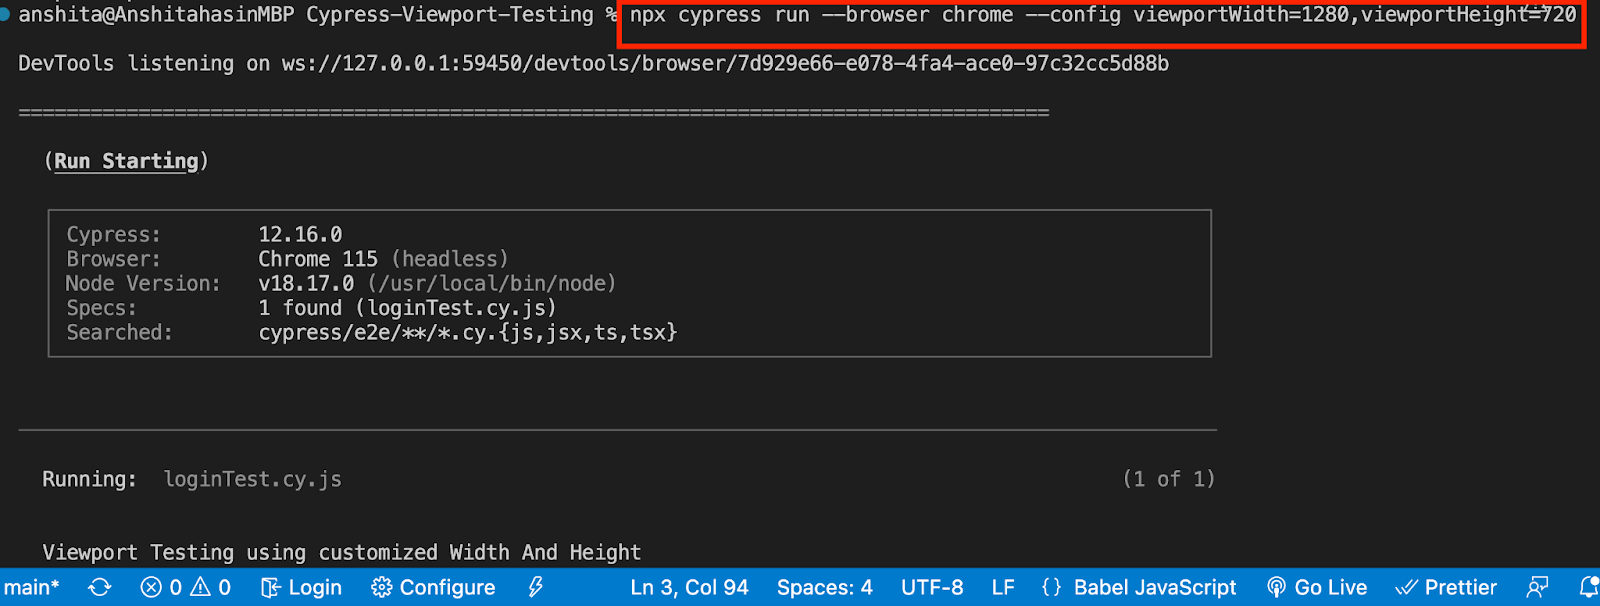The height and width of the screenshot is (606, 1600).
Task: Click the Login status bar item
Action: tap(302, 588)
